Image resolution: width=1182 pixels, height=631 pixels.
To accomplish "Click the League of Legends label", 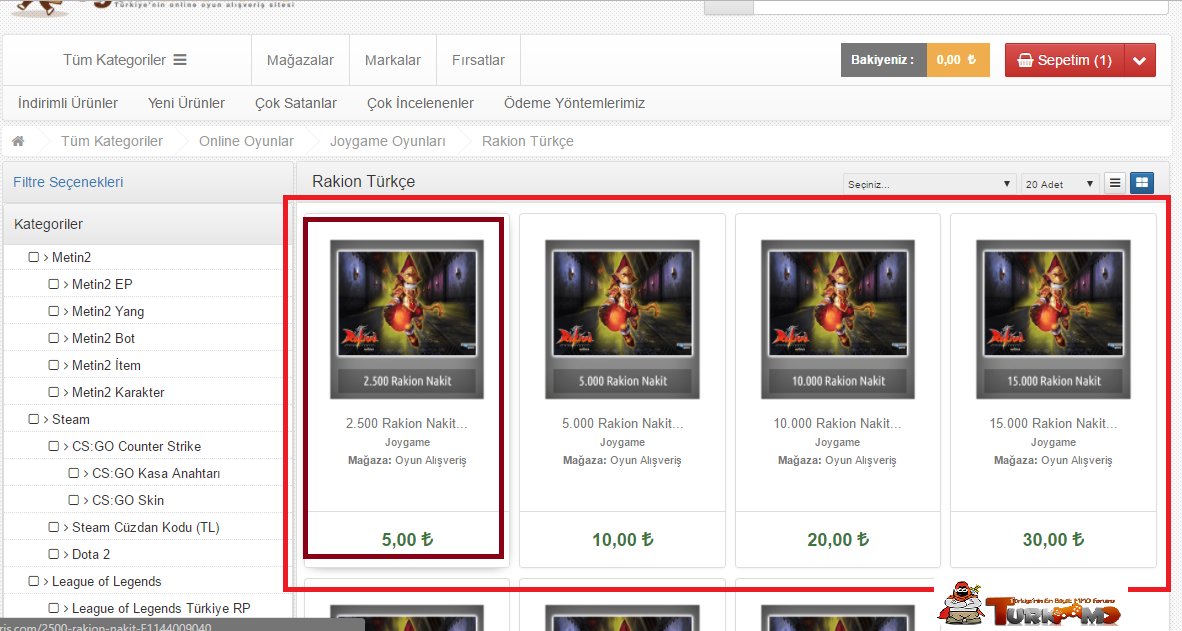I will 107,581.
